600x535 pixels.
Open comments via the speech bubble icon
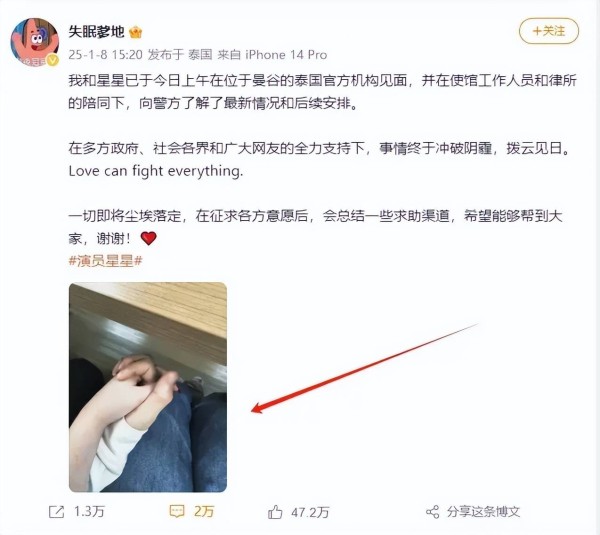tap(177, 511)
